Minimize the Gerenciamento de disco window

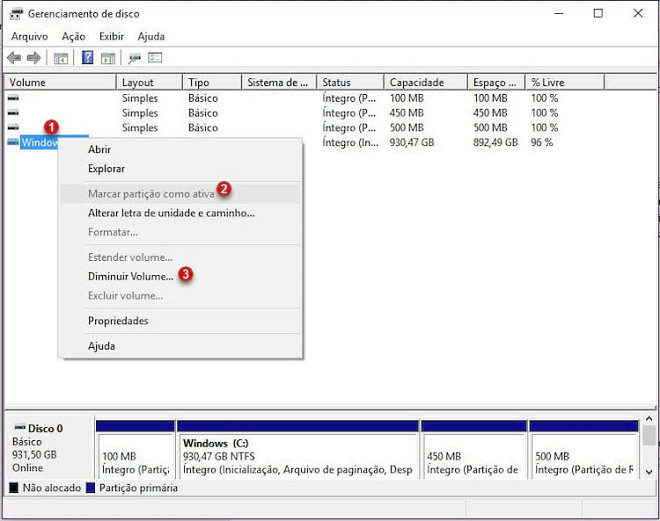(x=559, y=13)
